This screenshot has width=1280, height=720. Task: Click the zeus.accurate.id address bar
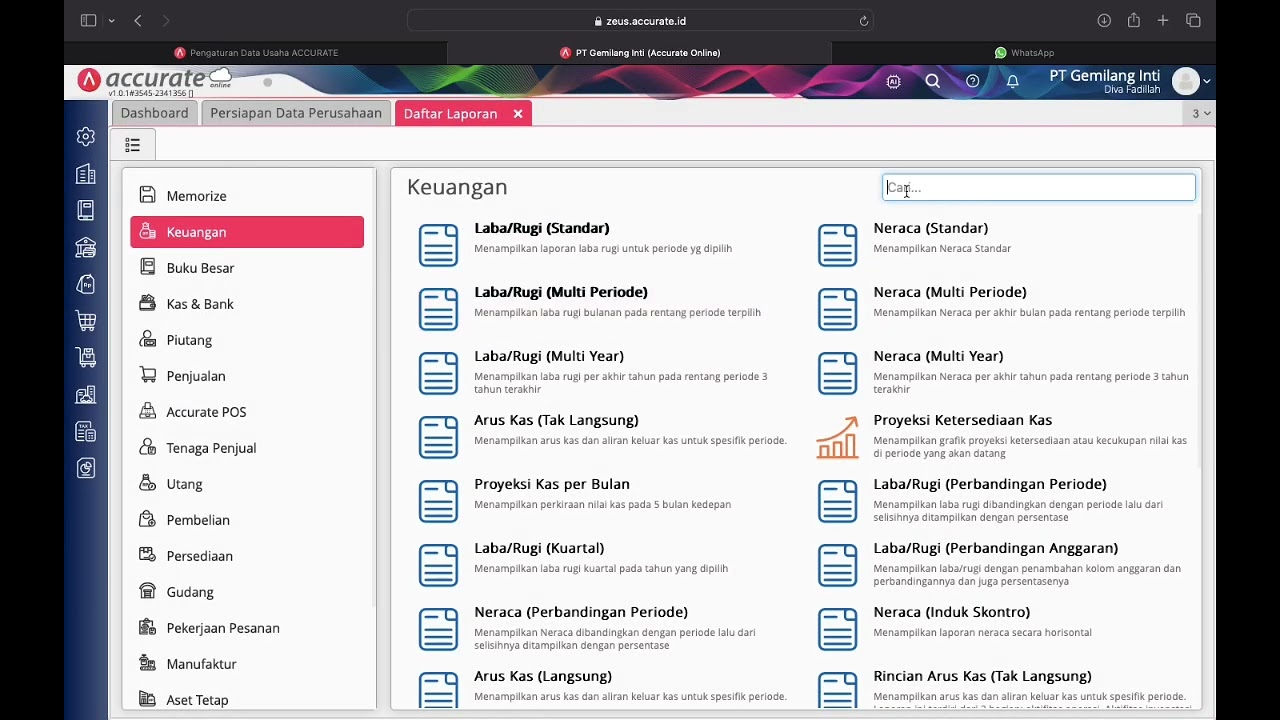tap(640, 21)
